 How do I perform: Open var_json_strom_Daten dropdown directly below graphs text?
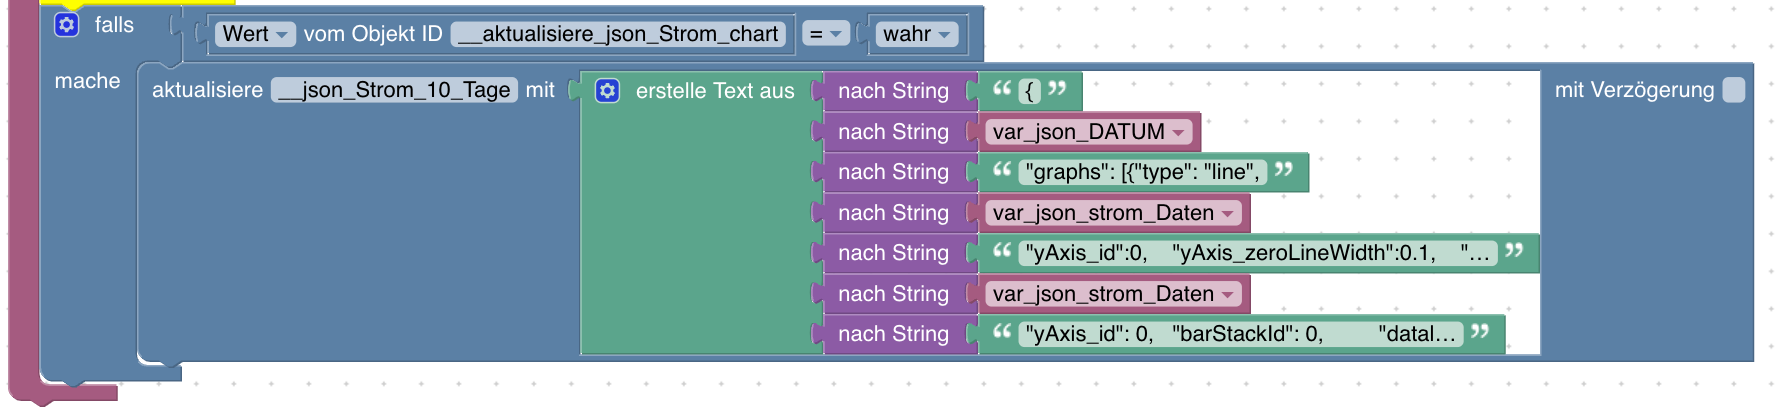(x=1113, y=213)
